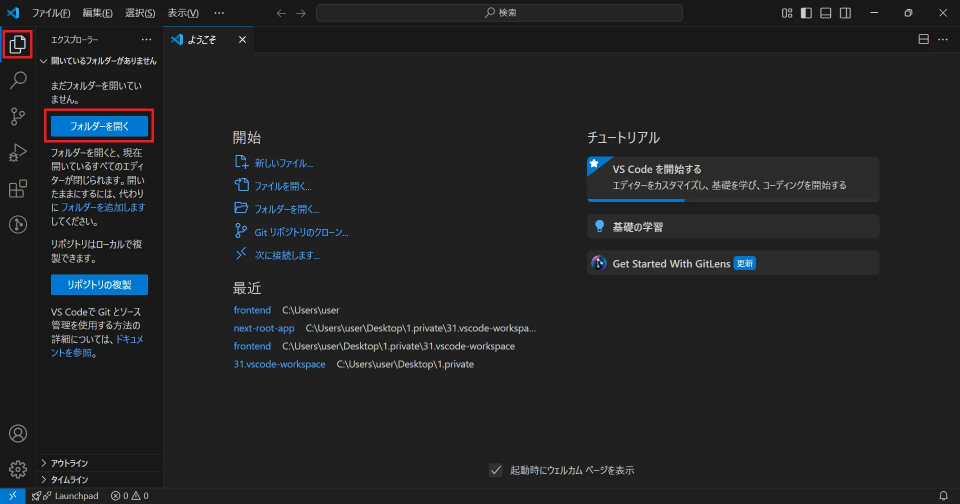Open the Manage gear icon
Image resolution: width=960 pixels, height=504 pixels.
pyautogui.click(x=18, y=469)
